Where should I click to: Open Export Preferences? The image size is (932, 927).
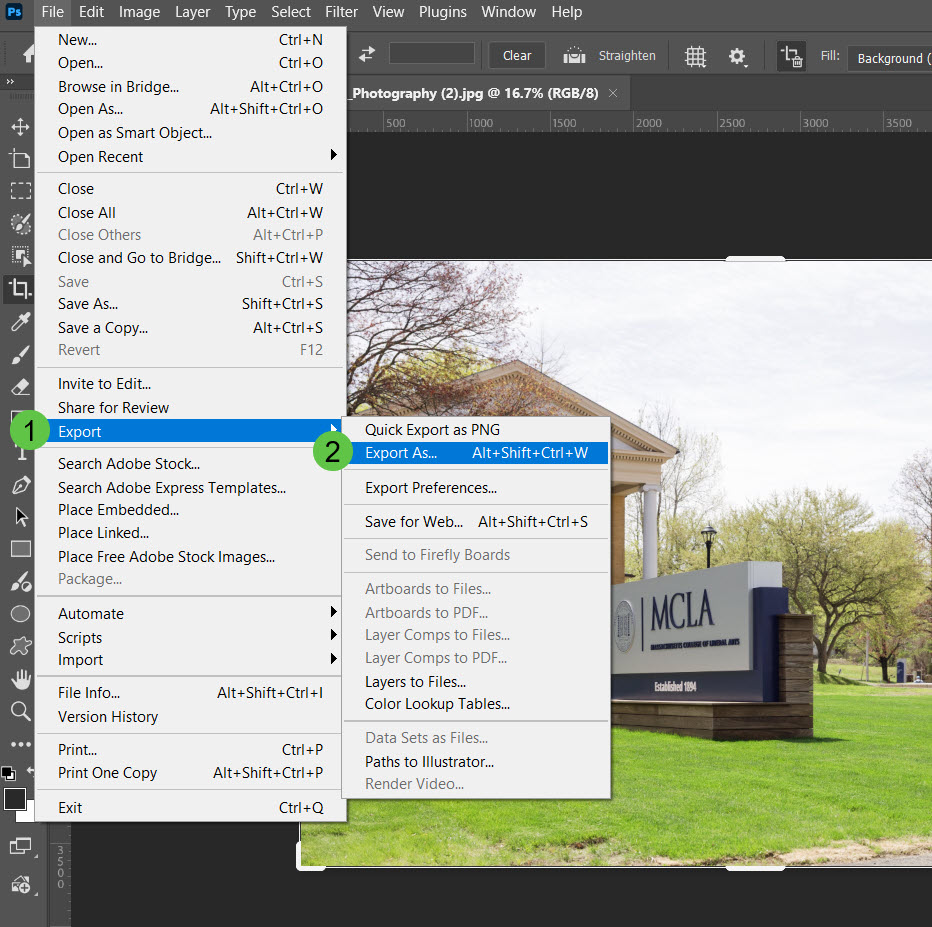476,488
